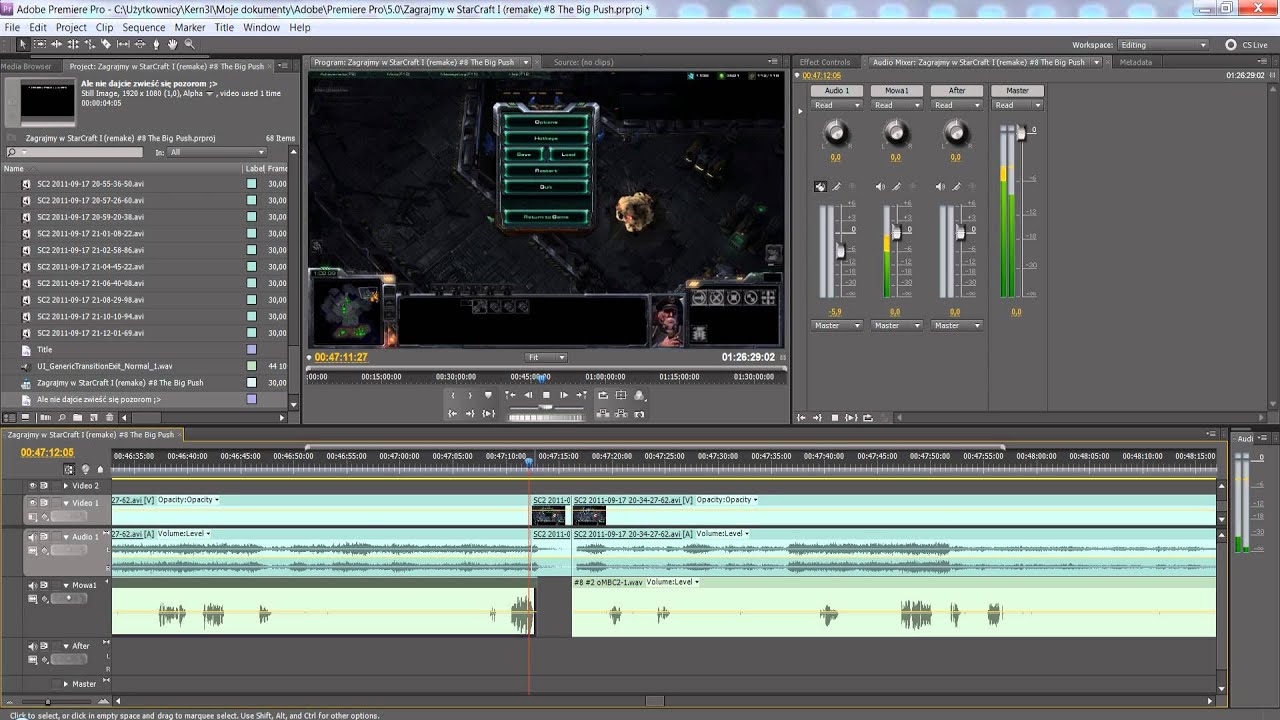
Task: Switch to the Media Browser tab
Action: tap(26, 66)
